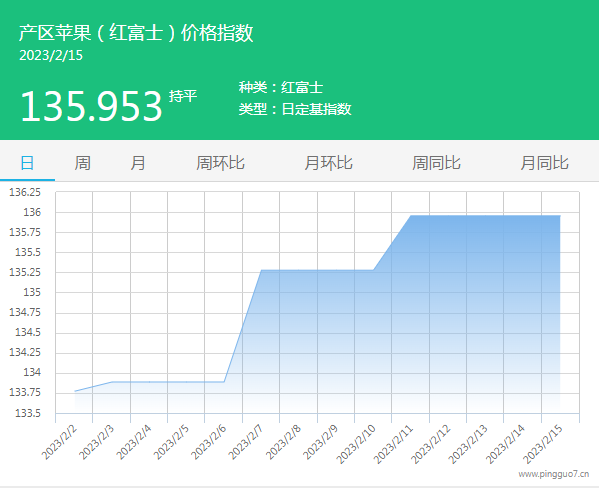Click the 134 y-axis label
The width and height of the screenshot is (599, 488).
32,372
